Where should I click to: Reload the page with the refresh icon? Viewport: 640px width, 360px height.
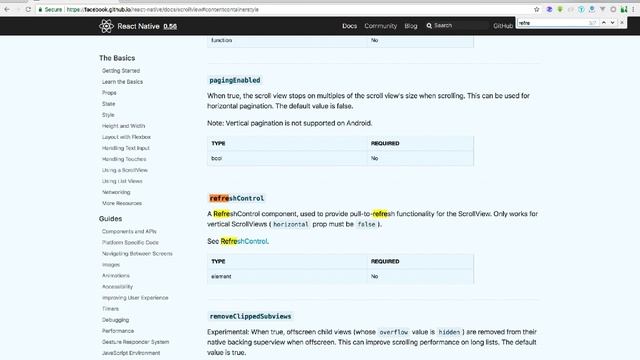tap(28, 9)
